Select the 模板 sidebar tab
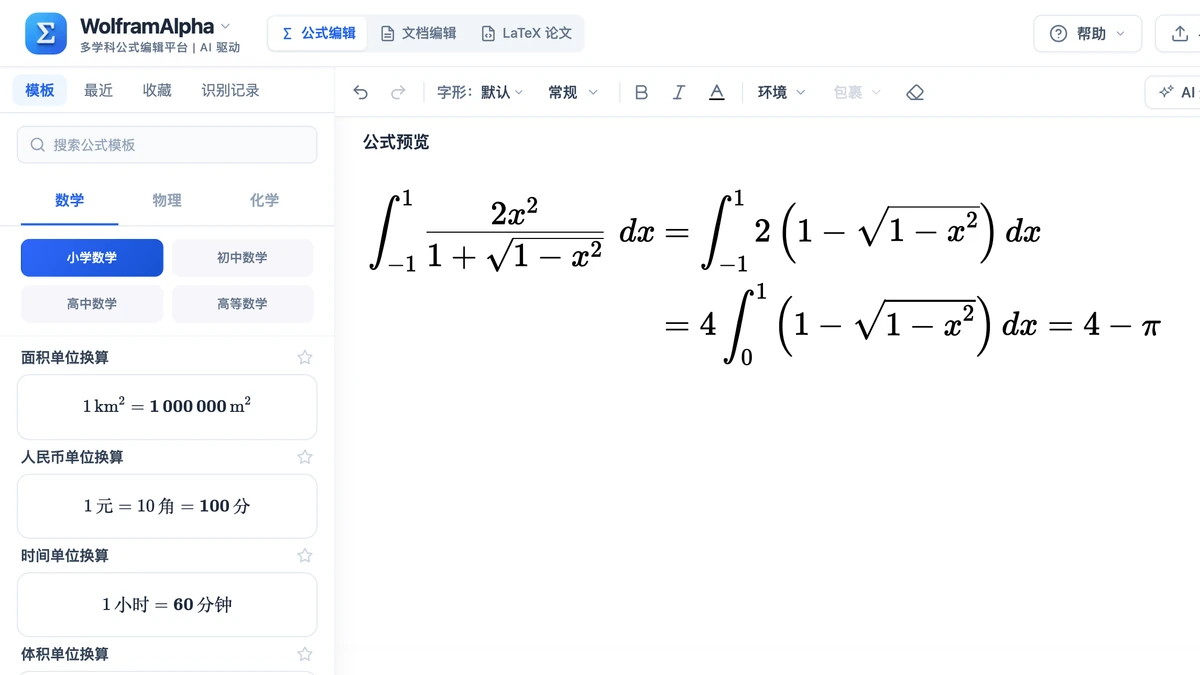 pos(40,90)
